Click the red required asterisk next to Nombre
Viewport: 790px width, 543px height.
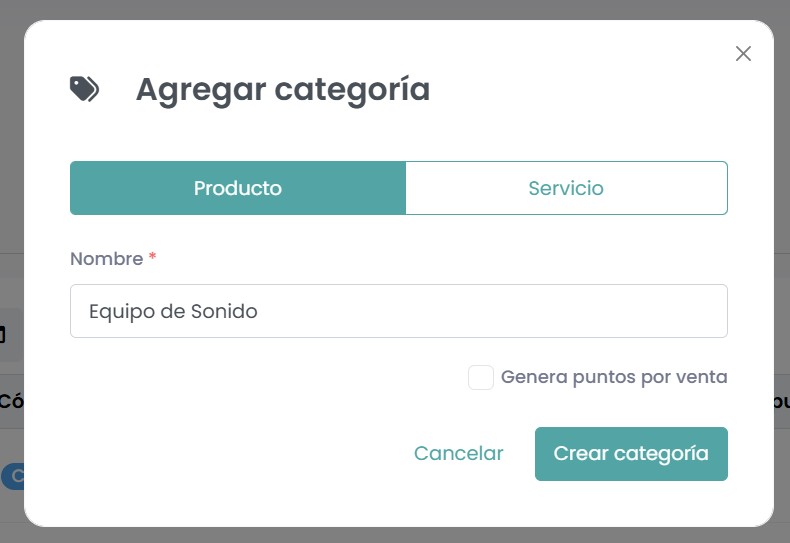click(153, 258)
